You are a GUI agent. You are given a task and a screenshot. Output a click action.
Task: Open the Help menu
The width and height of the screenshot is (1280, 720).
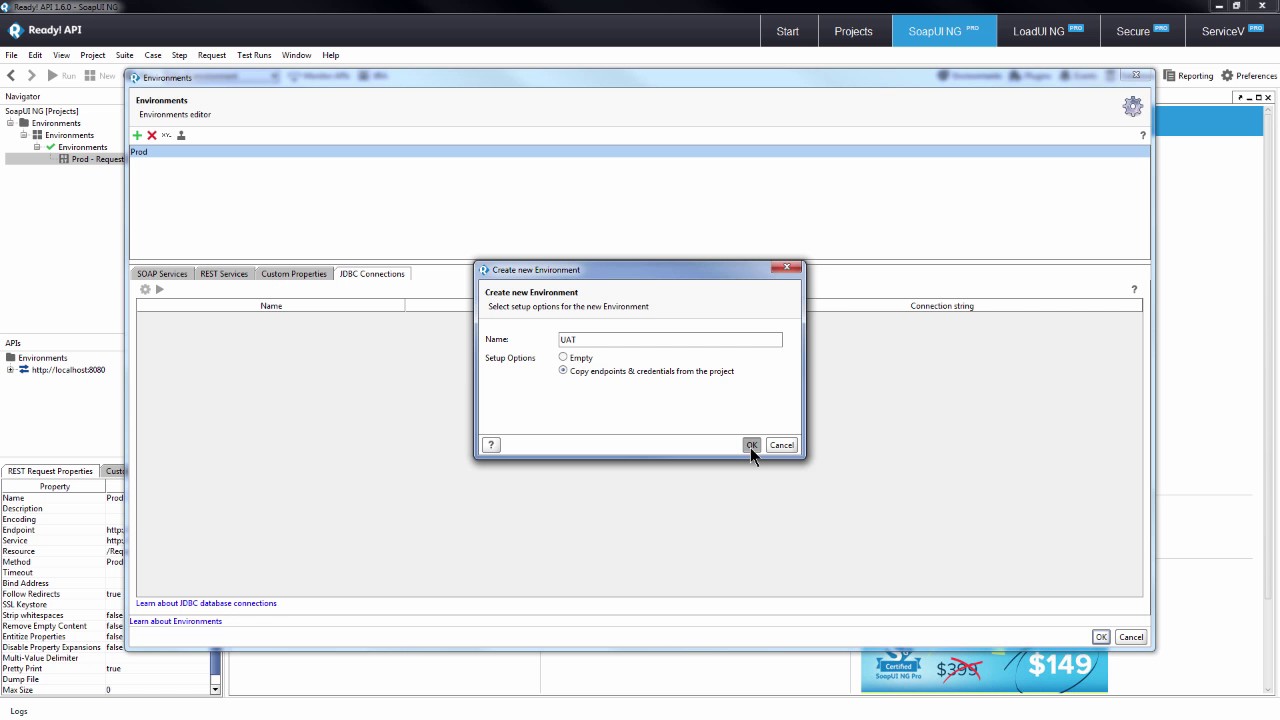tap(330, 55)
